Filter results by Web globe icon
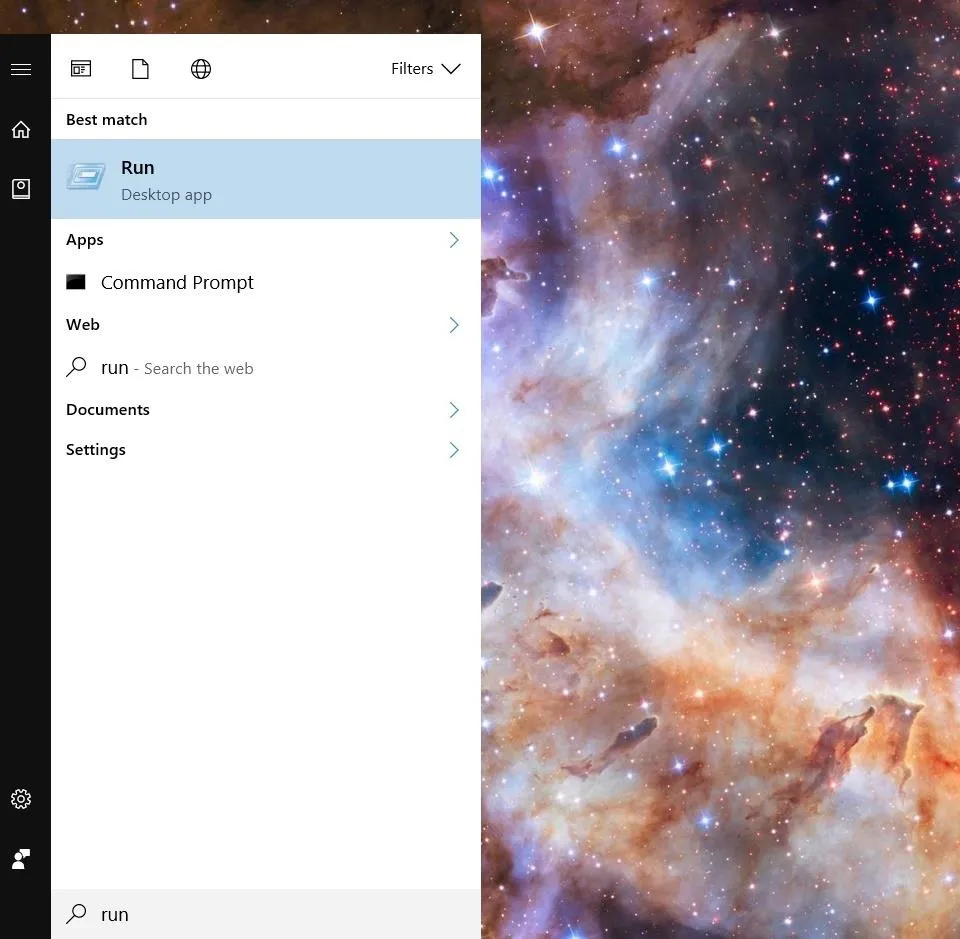 (x=201, y=69)
